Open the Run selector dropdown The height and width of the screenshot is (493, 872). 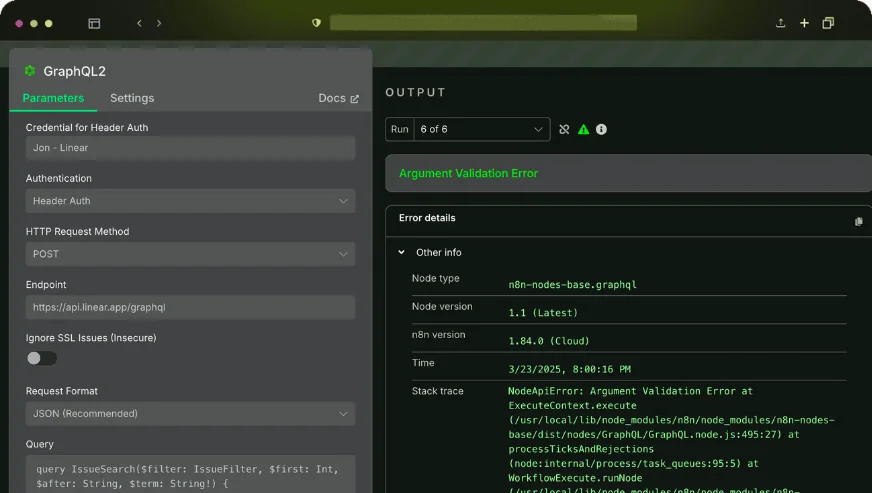(481, 129)
